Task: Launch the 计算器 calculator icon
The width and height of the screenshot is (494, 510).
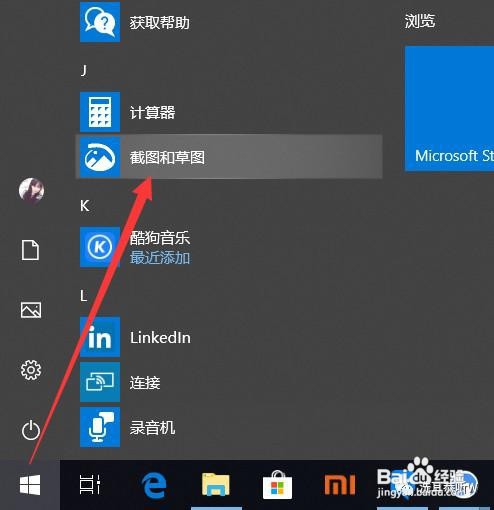Action: [100, 112]
